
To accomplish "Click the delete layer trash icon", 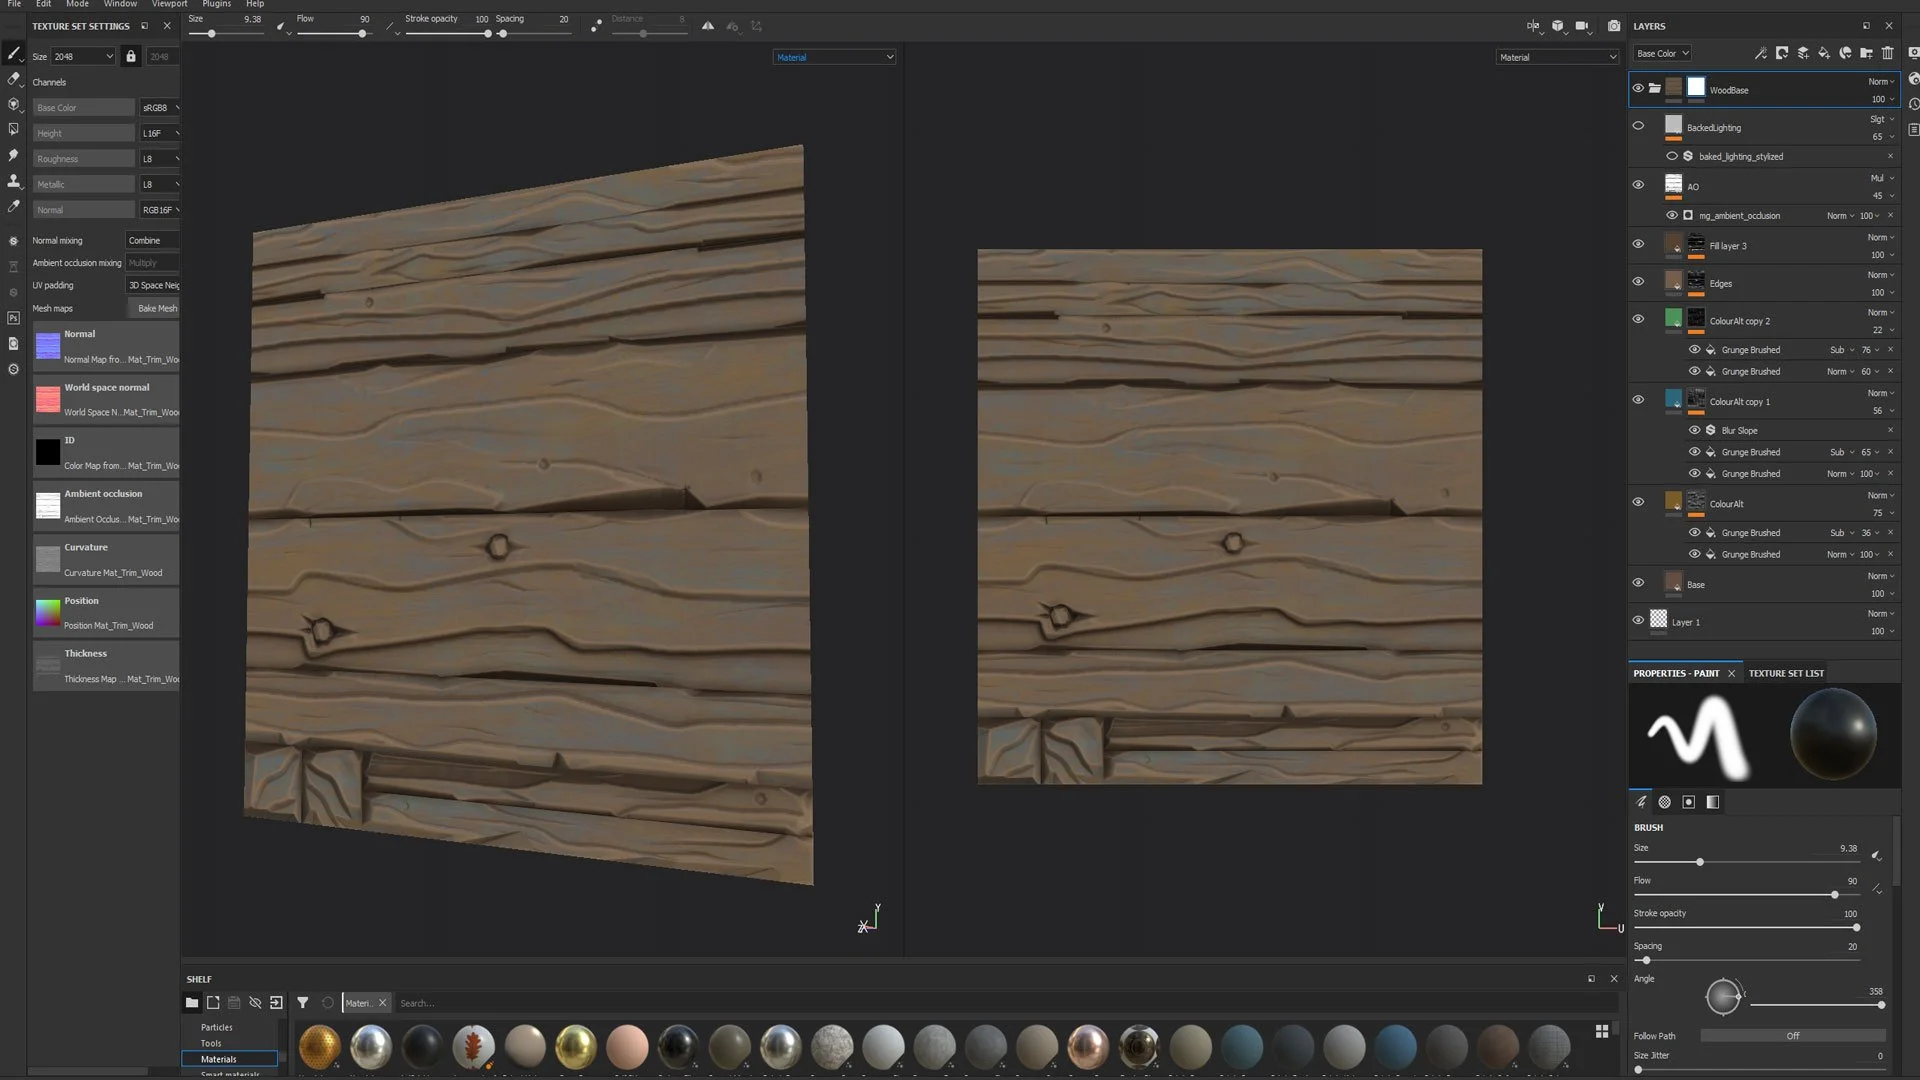I will tap(1887, 53).
